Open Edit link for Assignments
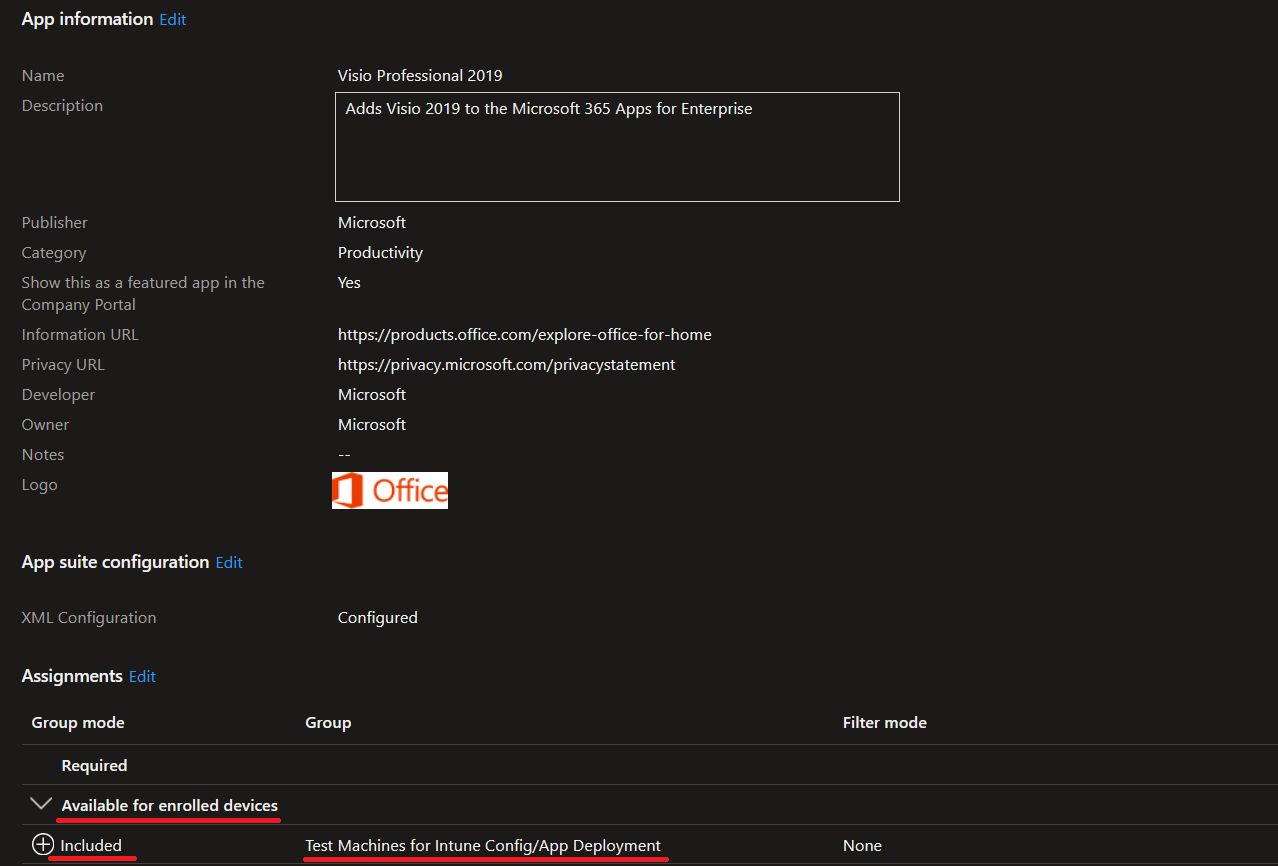 pyautogui.click(x=142, y=677)
